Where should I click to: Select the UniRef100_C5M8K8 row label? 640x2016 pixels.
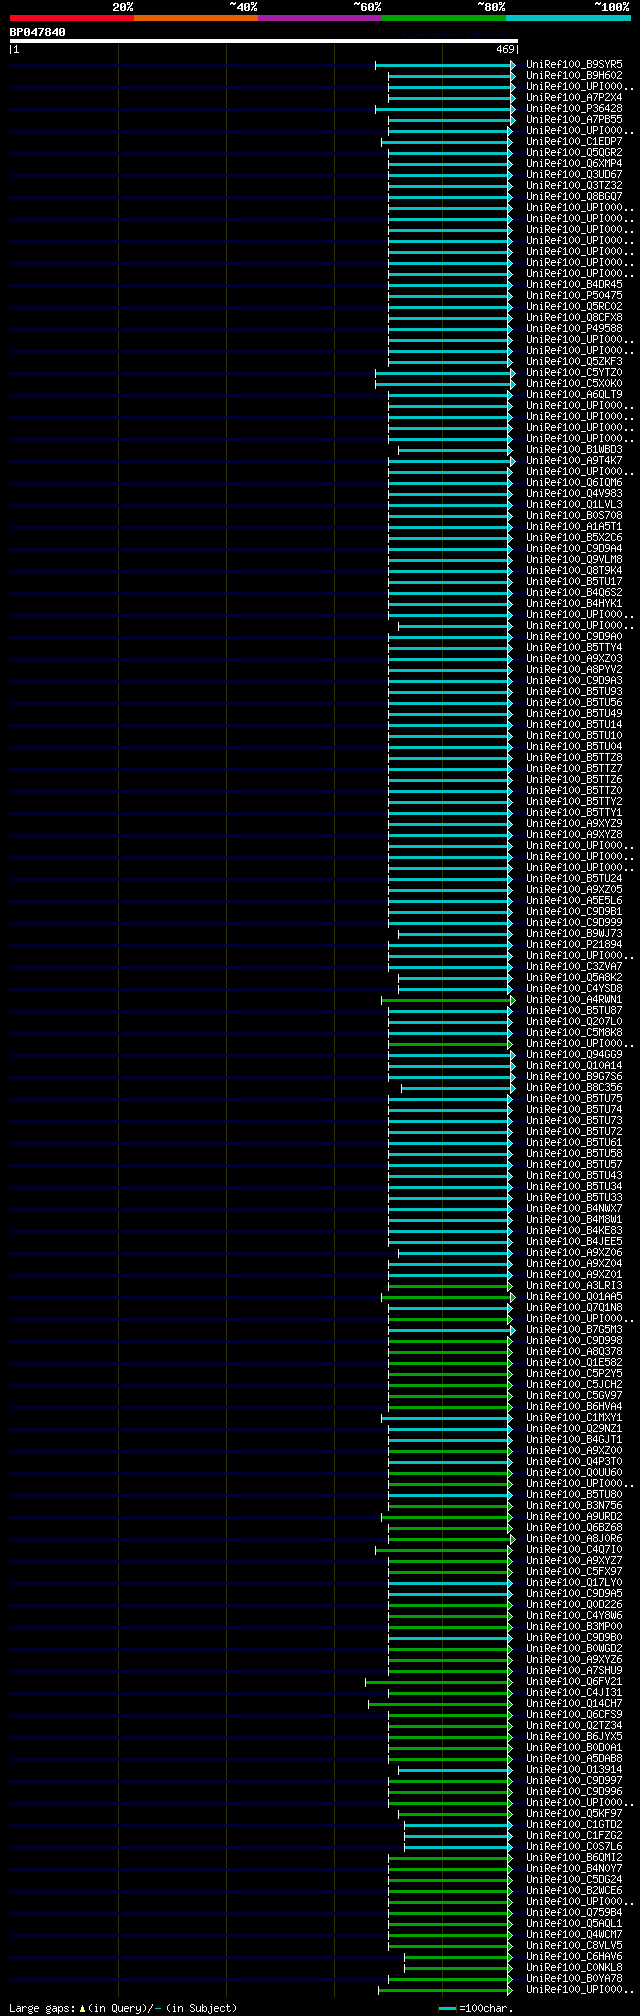(574, 1032)
